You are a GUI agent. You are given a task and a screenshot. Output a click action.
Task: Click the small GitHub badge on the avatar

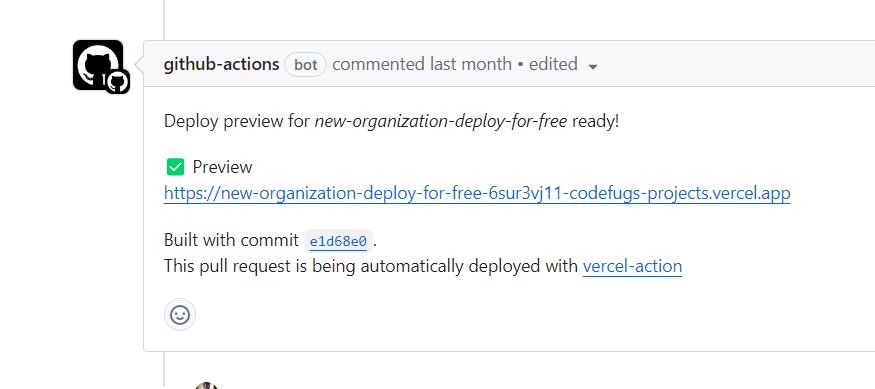pyautogui.click(x=118, y=83)
